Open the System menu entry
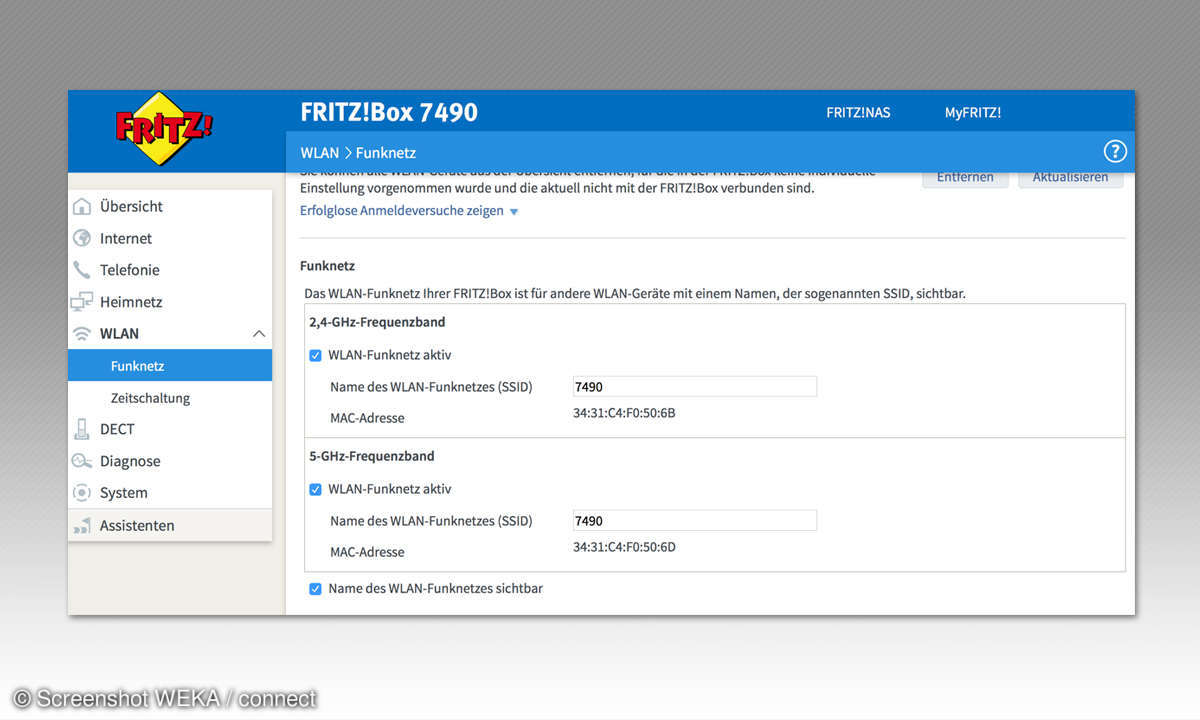Screen dimensions: 1200x720 pyautogui.click(x=170, y=493)
